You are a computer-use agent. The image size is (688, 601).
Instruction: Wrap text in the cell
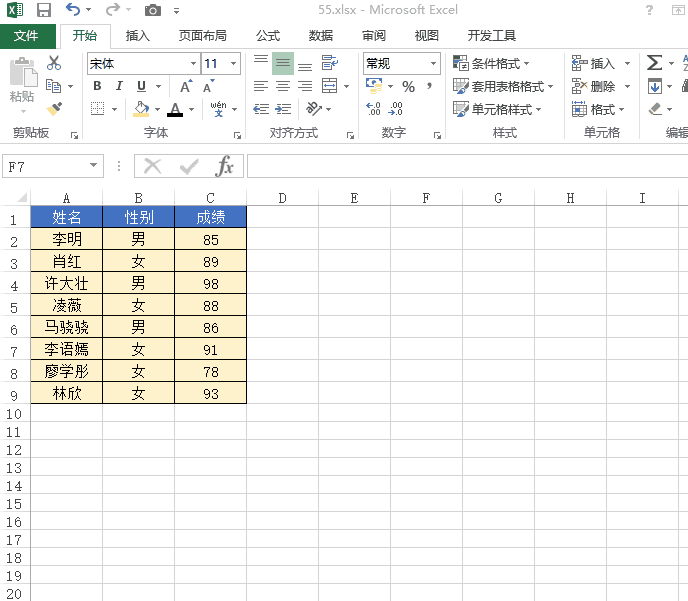[x=330, y=63]
